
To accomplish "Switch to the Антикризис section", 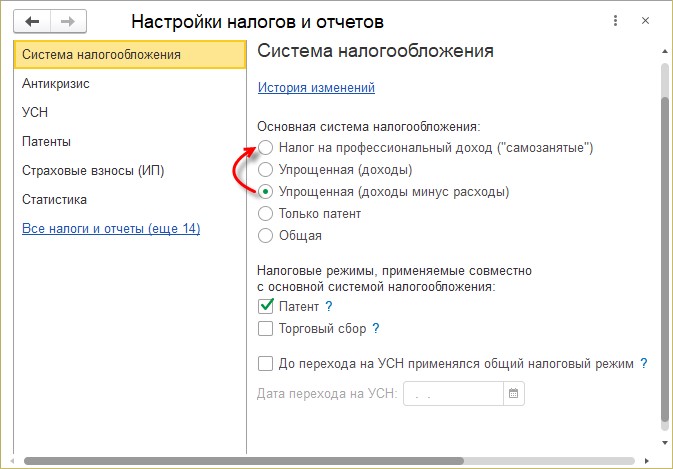I will (130, 83).
